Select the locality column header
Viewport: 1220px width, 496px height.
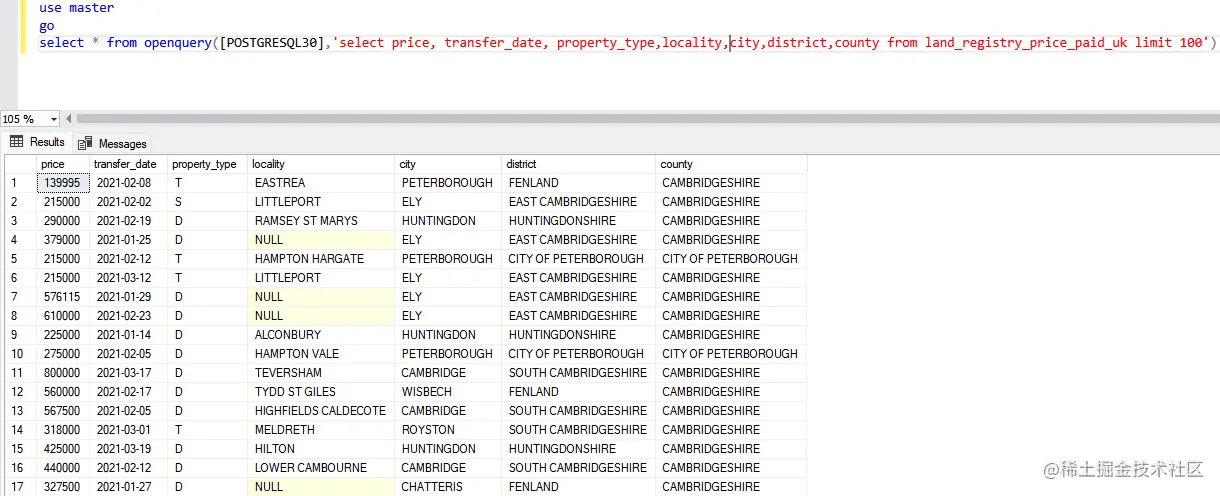click(321, 164)
